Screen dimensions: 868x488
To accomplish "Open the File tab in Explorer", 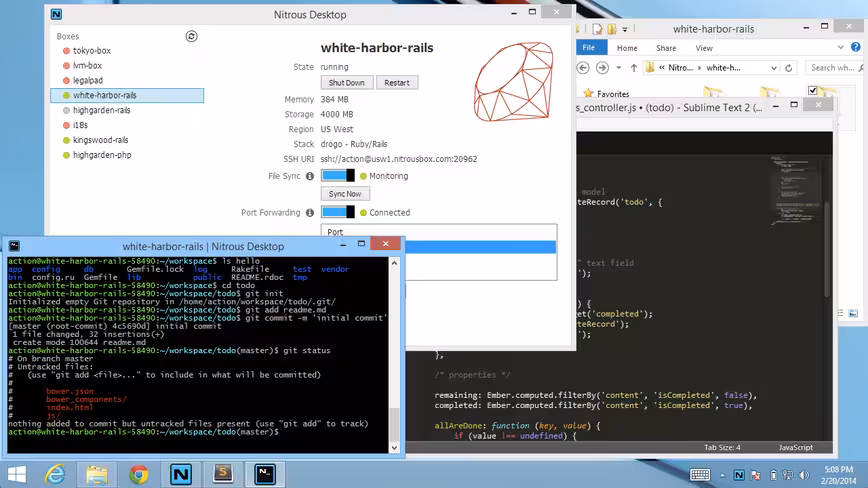I will (591, 48).
